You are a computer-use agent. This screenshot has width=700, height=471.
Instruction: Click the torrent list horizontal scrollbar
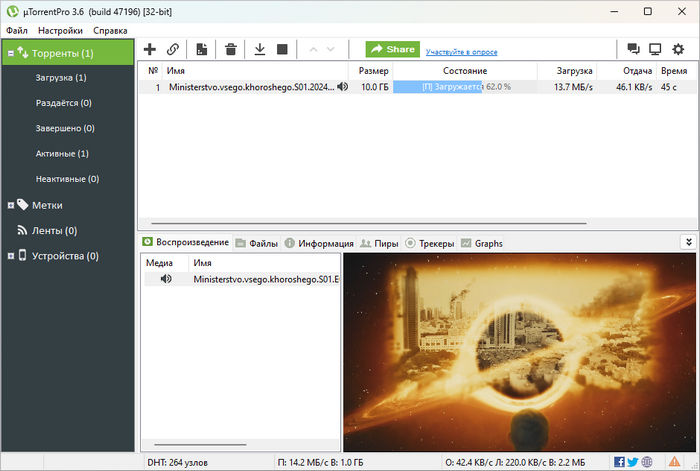pyautogui.click(x=369, y=223)
